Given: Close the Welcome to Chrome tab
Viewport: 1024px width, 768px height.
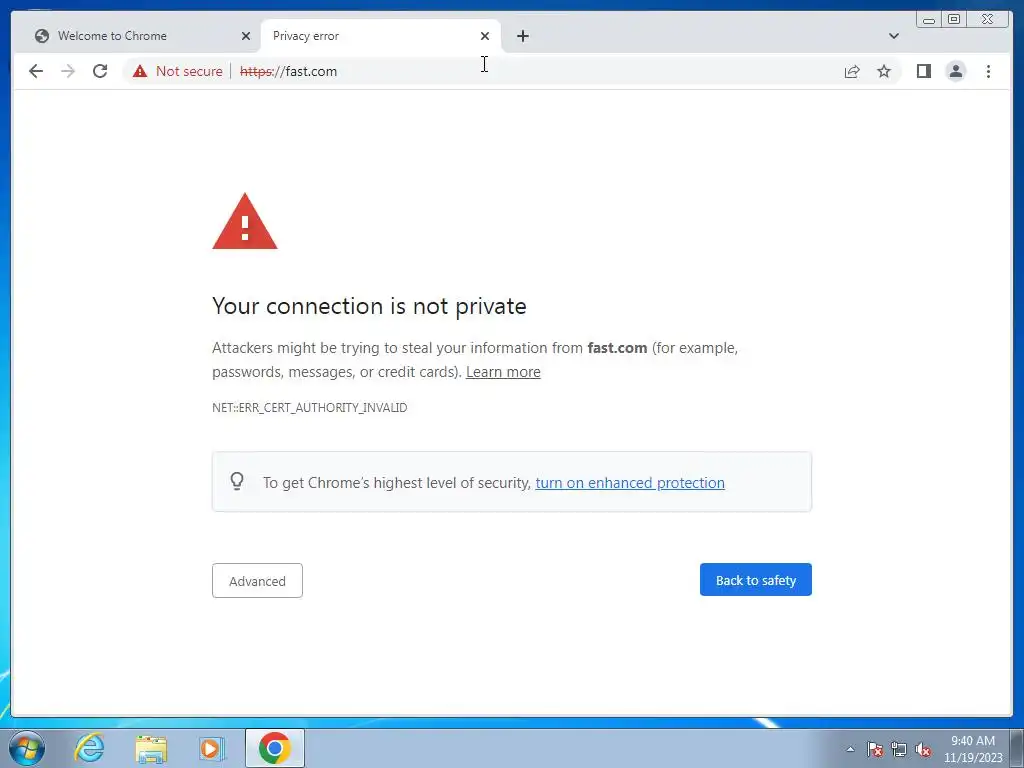Looking at the screenshot, I should [246, 36].
